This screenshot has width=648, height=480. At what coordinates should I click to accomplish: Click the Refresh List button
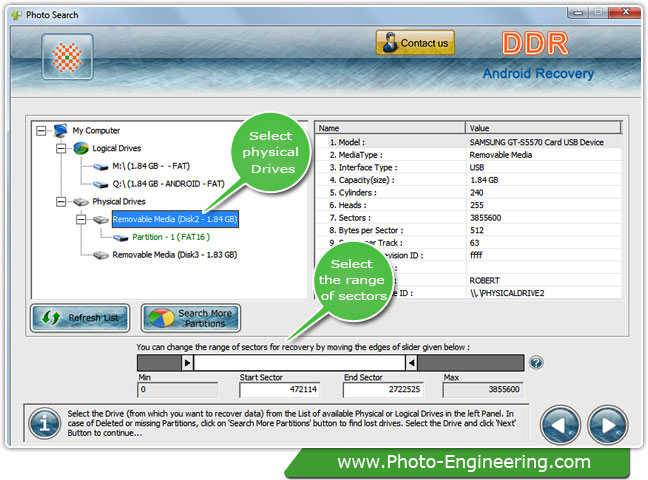coord(80,318)
